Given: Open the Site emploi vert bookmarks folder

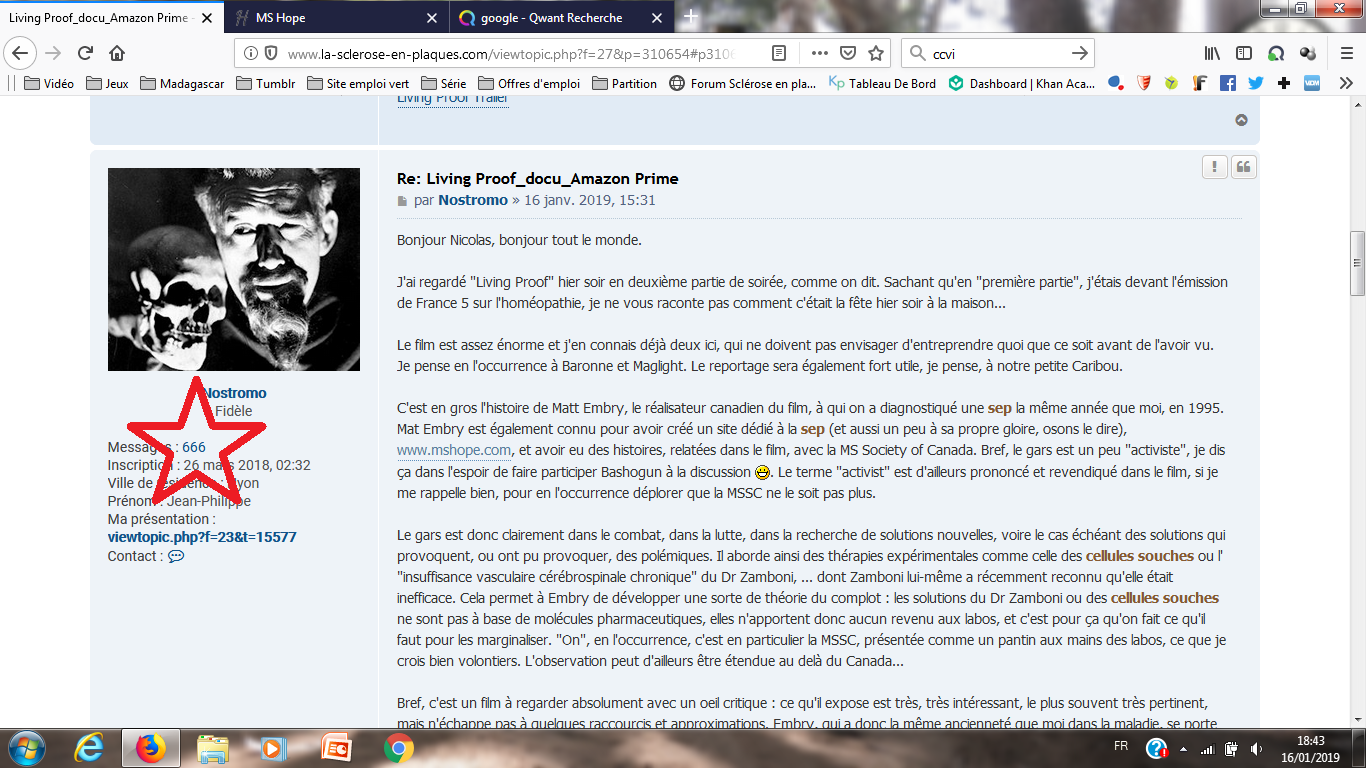Looking at the screenshot, I should (x=357, y=83).
